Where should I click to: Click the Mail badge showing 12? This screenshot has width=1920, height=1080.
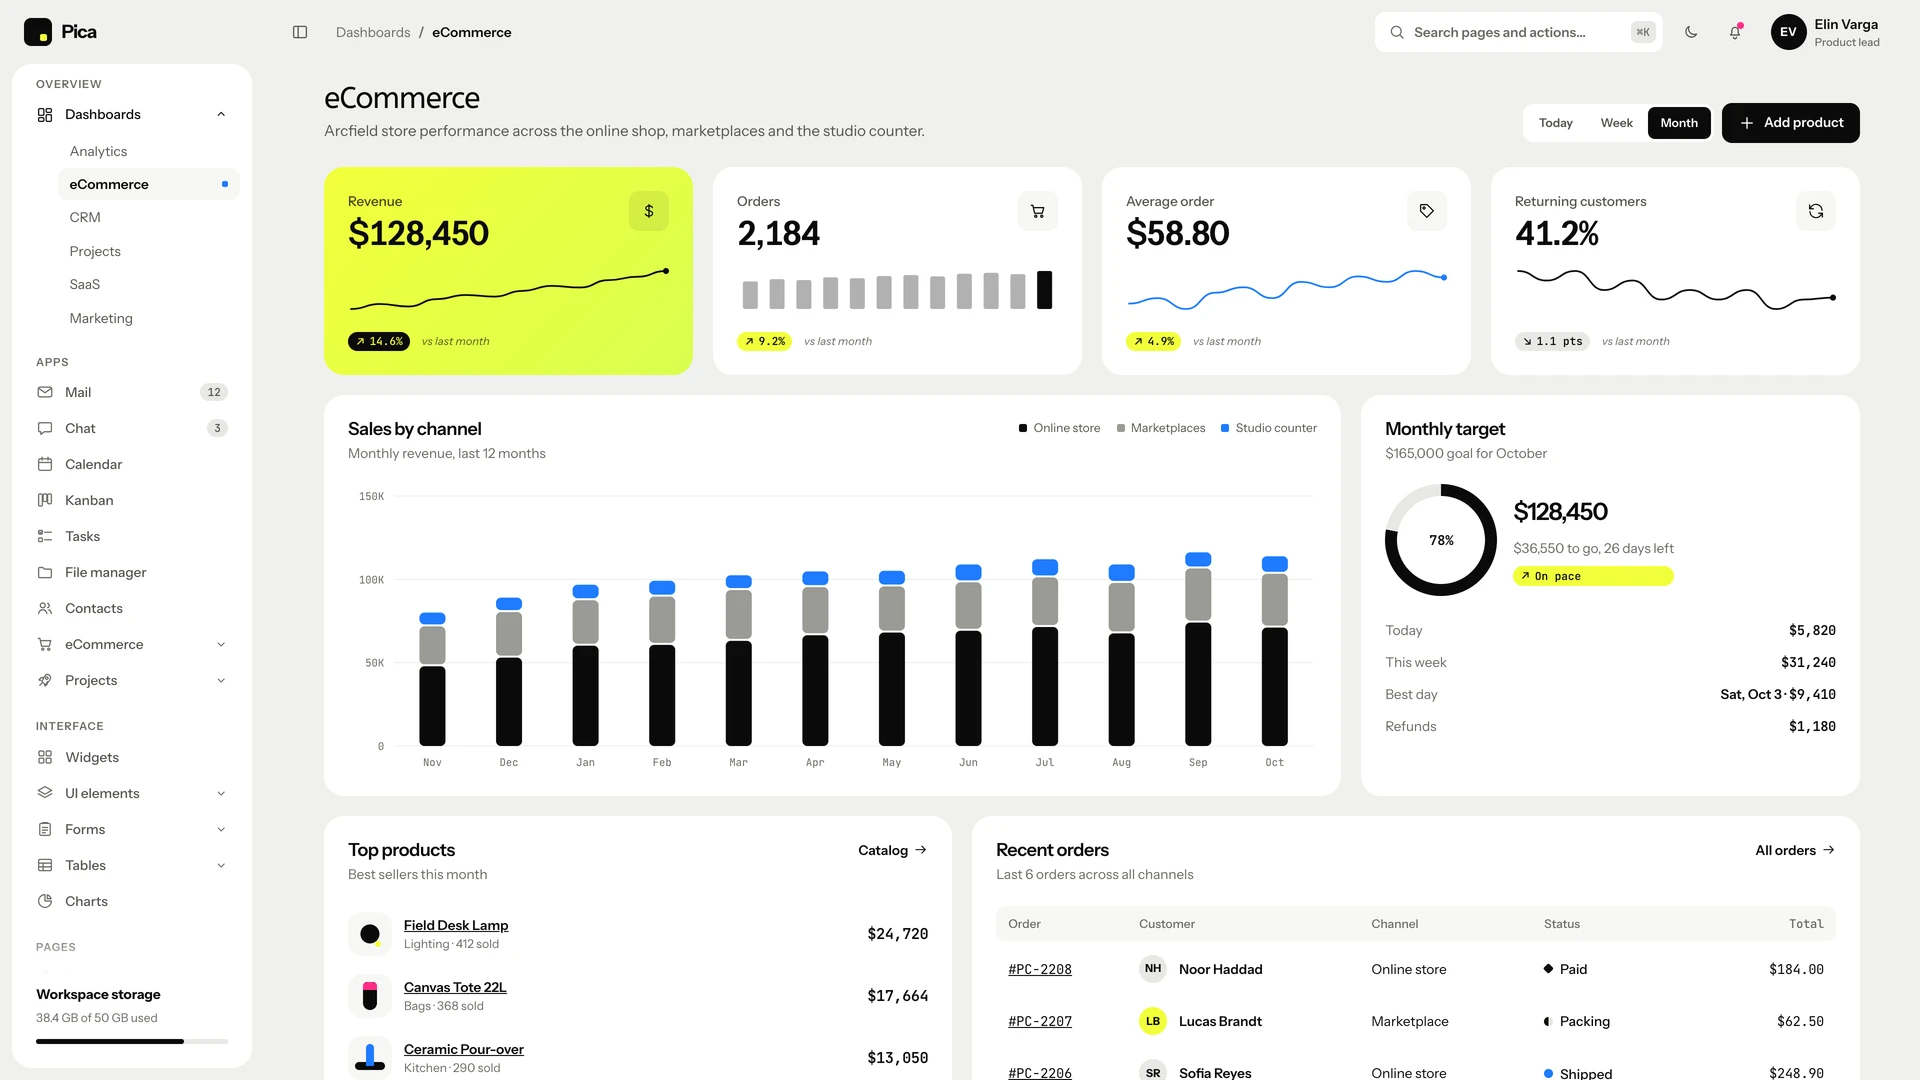click(214, 392)
